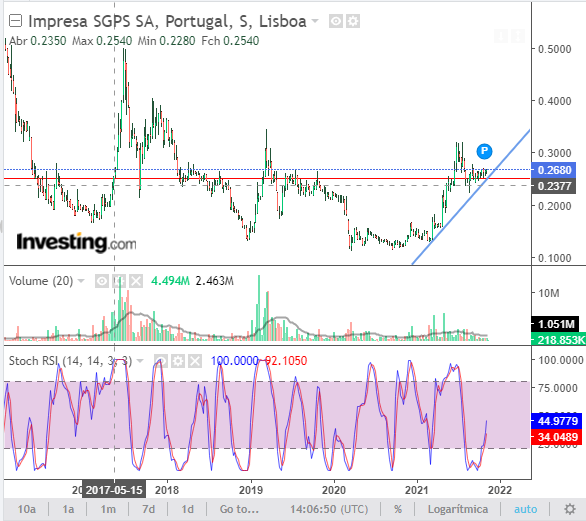Select the blue ascending trend line drawing
Image resolution: width=586 pixels, height=521 pixels.
[x=471, y=197]
